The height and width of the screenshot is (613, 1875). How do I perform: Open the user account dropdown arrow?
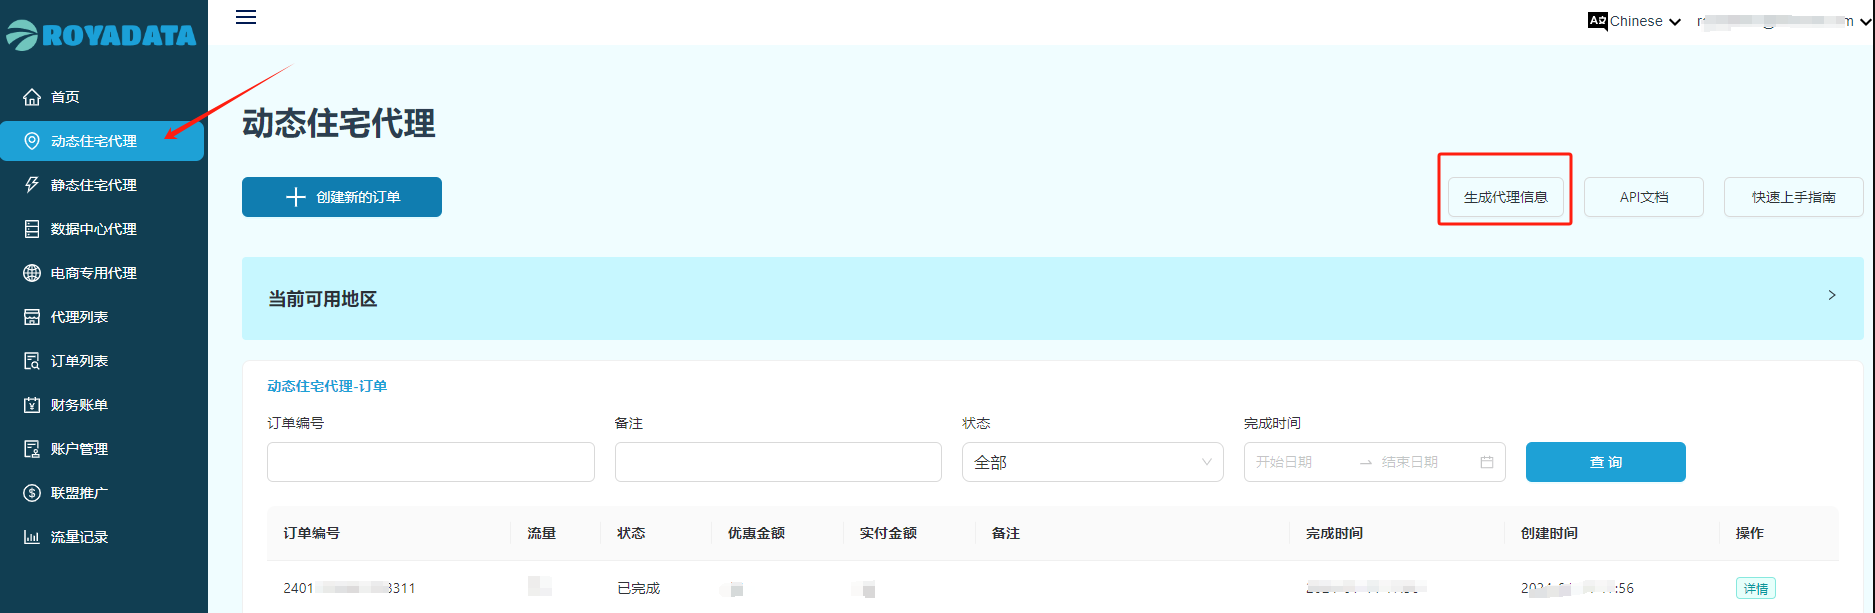1866,22
